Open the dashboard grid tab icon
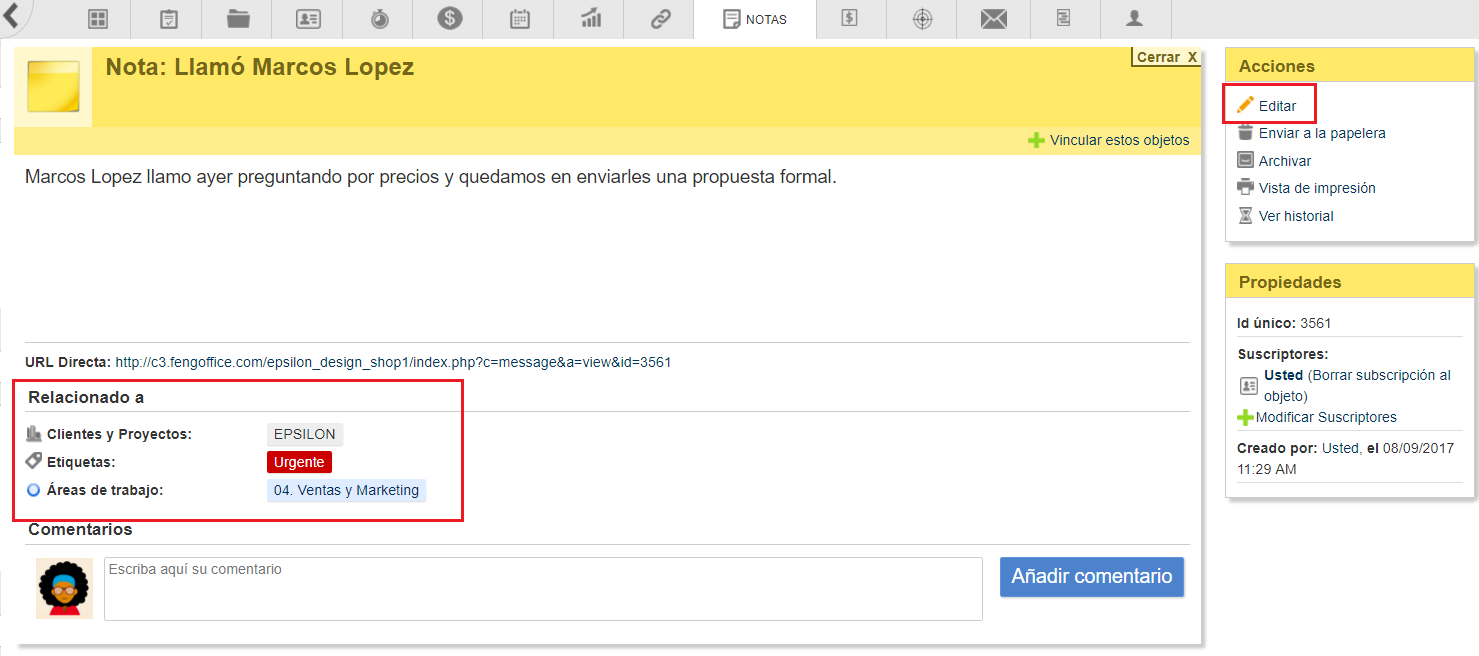This screenshot has width=1479, height=656. (x=97, y=19)
